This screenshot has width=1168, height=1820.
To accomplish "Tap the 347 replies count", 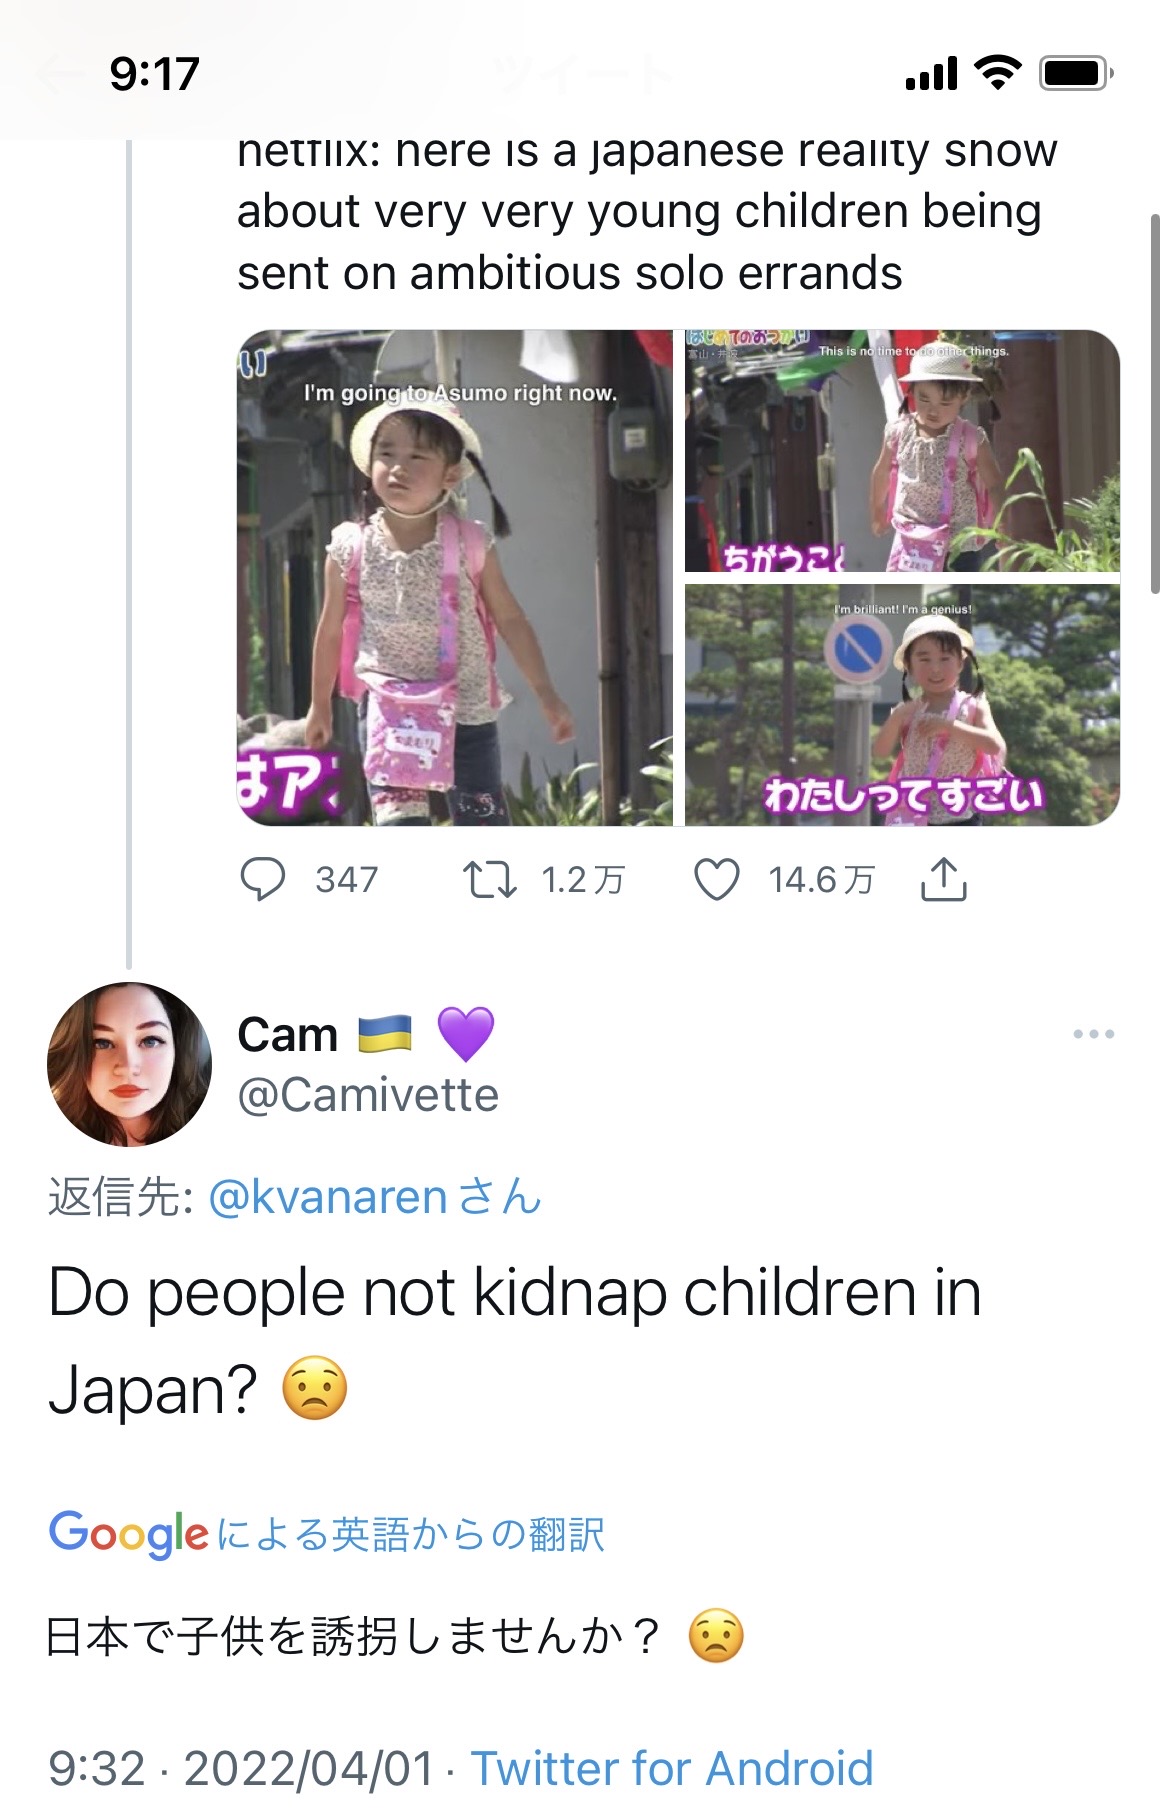I will point(347,880).
